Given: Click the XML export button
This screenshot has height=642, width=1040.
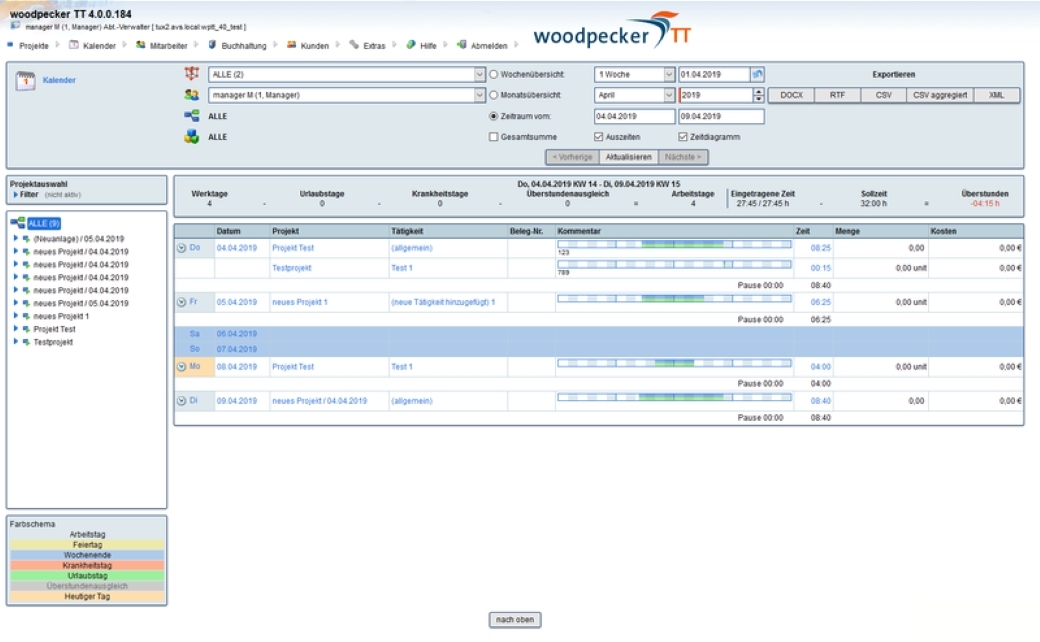Looking at the screenshot, I should (x=996, y=96).
